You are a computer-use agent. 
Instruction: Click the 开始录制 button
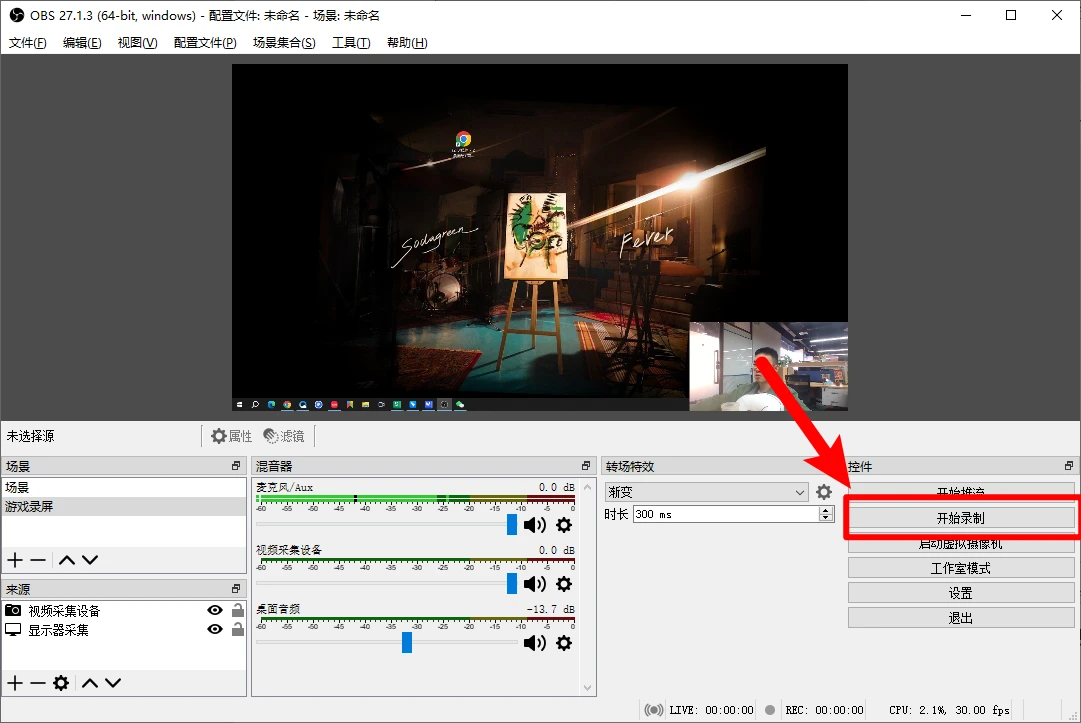pos(961,518)
